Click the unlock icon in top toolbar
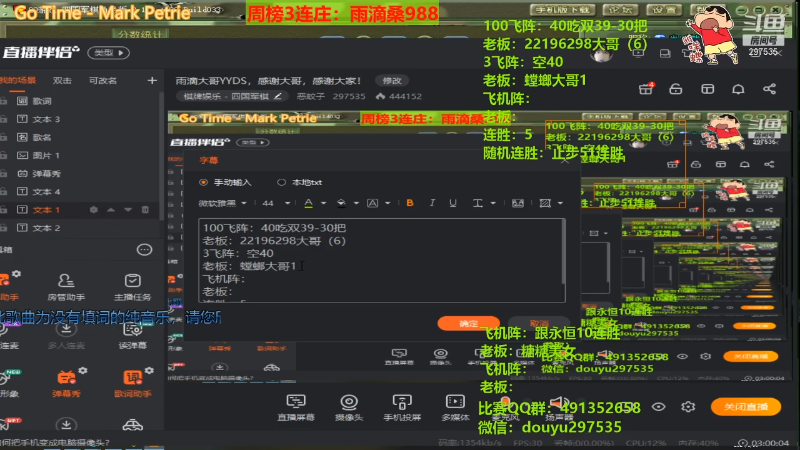This screenshot has height=450, width=800. (676, 89)
